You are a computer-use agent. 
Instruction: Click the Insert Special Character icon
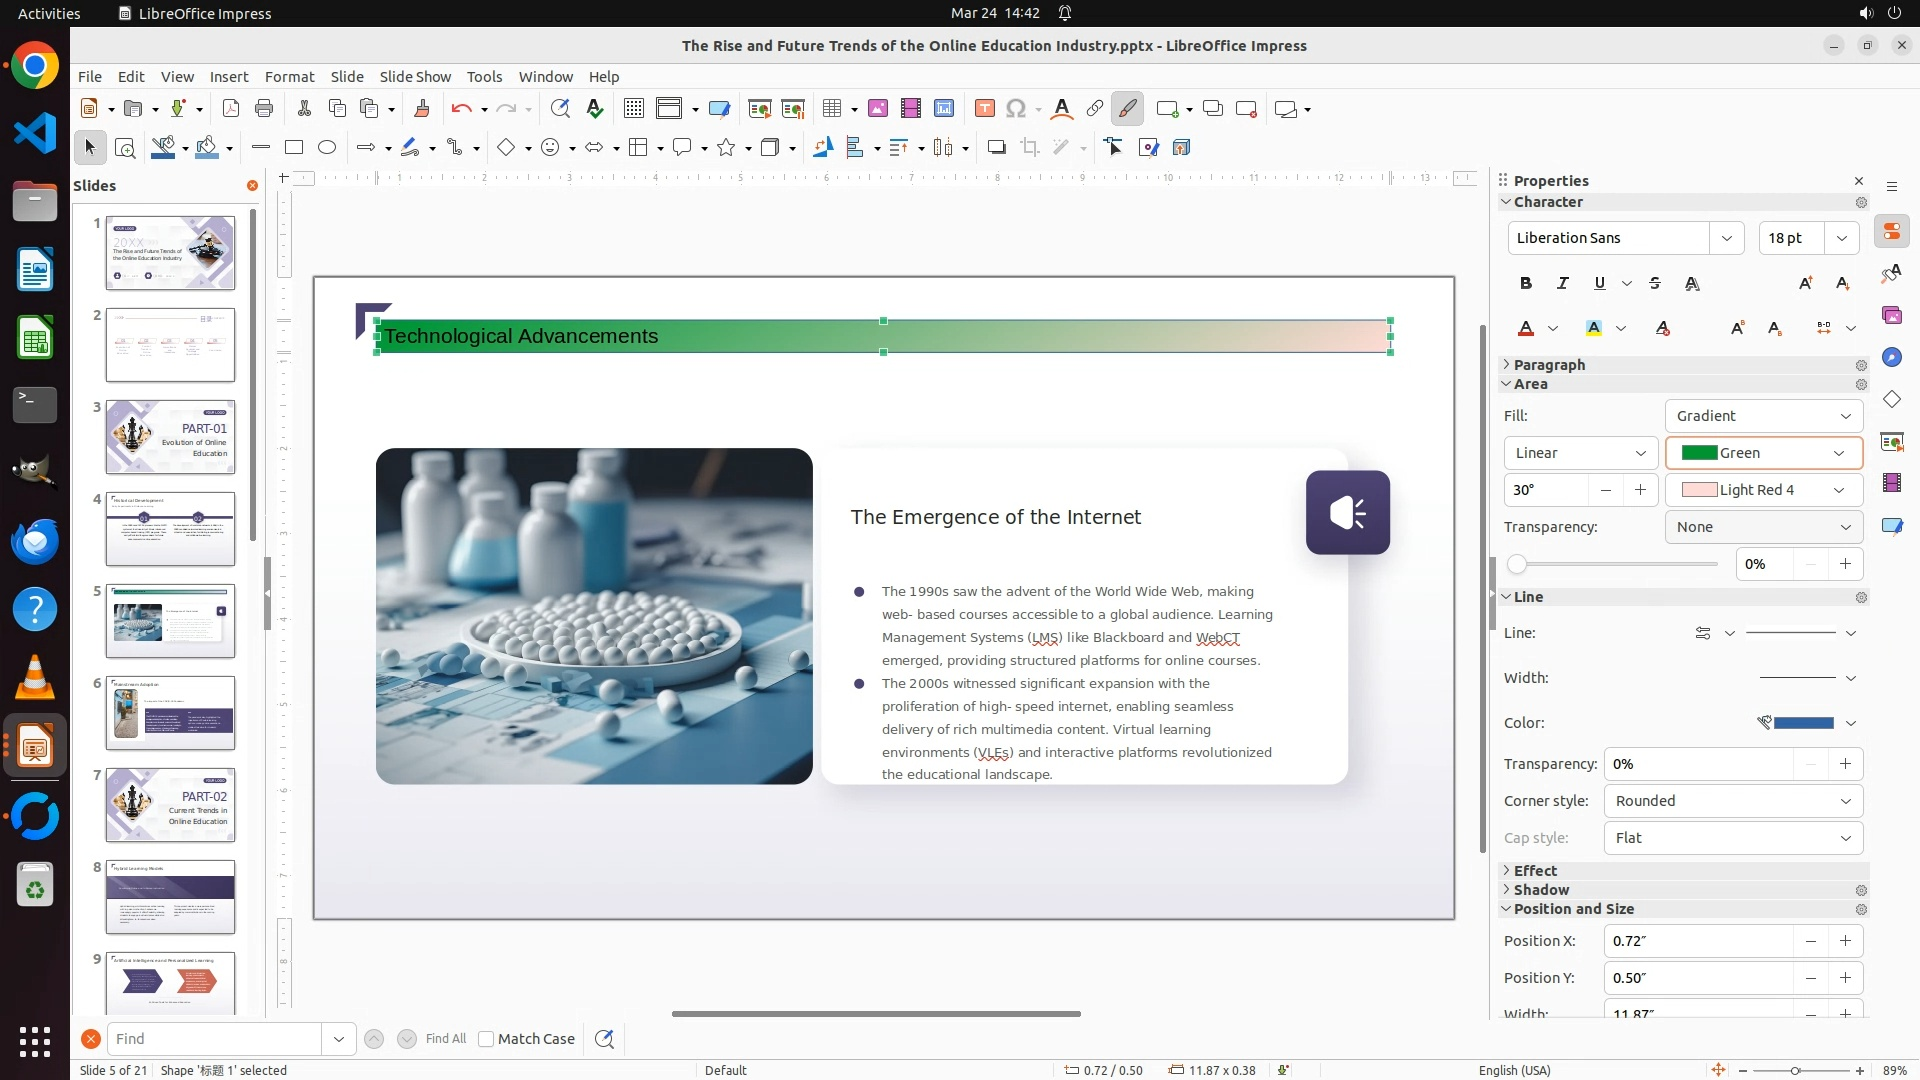coord(1016,109)
